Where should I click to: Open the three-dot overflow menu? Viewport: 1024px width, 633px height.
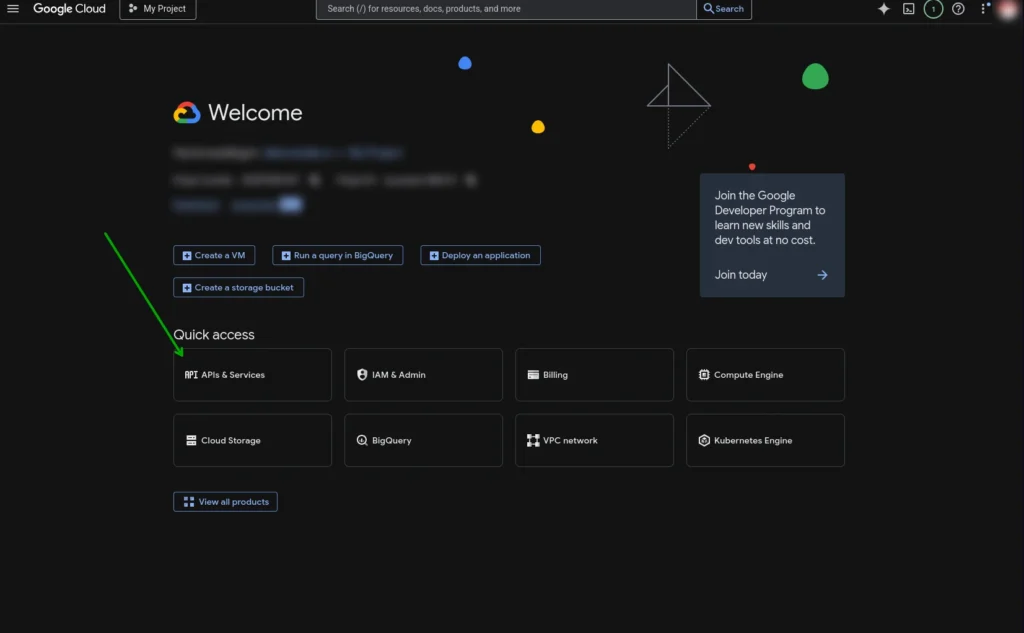[983, 9]
